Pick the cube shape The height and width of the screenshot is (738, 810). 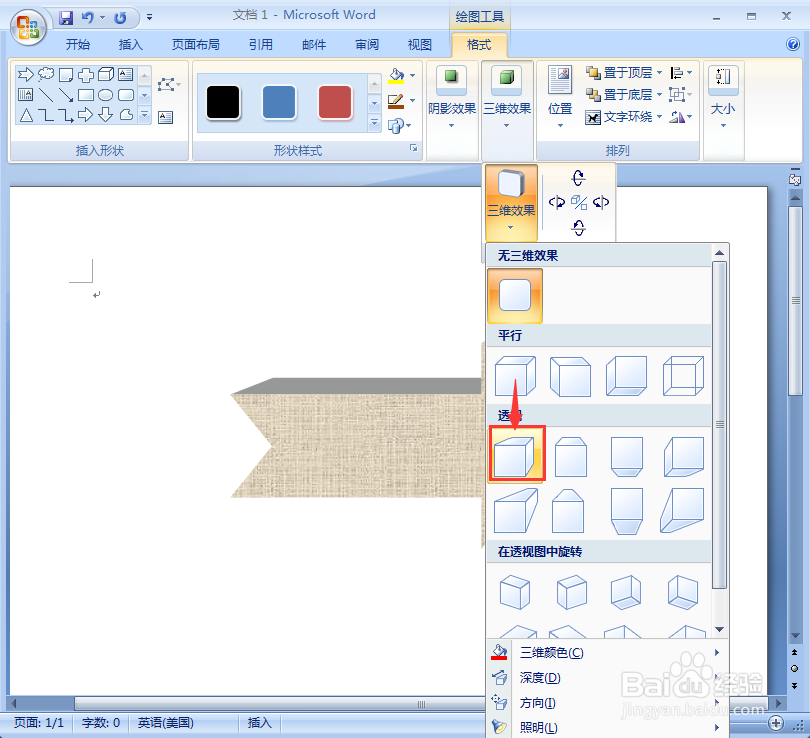coord(106,75)
